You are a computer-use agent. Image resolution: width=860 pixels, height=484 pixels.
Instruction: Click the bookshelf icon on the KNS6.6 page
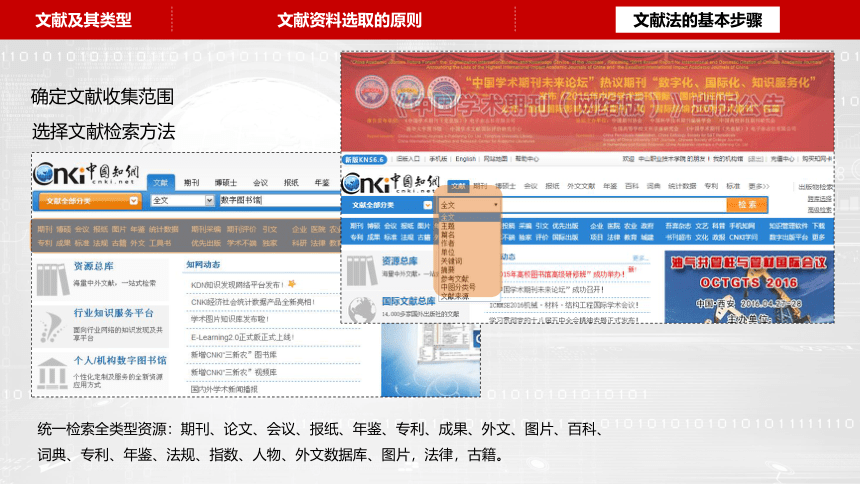tap(361, 271)
